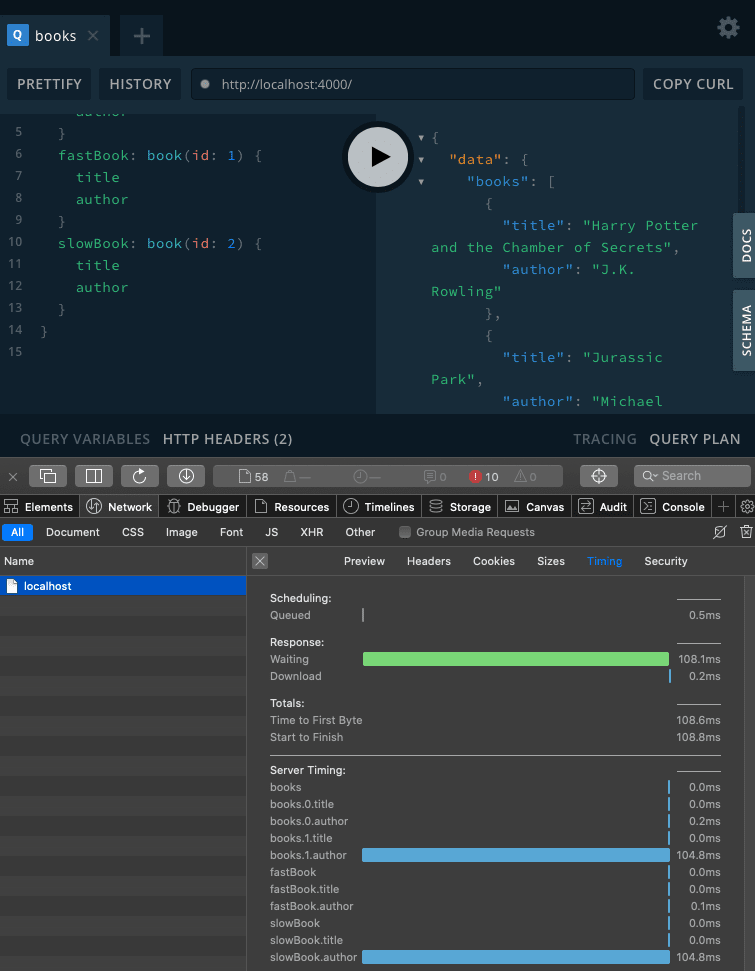Screen dimensions: 755x971
Task: Click the inspector Search field
Action: pos(692,476)
